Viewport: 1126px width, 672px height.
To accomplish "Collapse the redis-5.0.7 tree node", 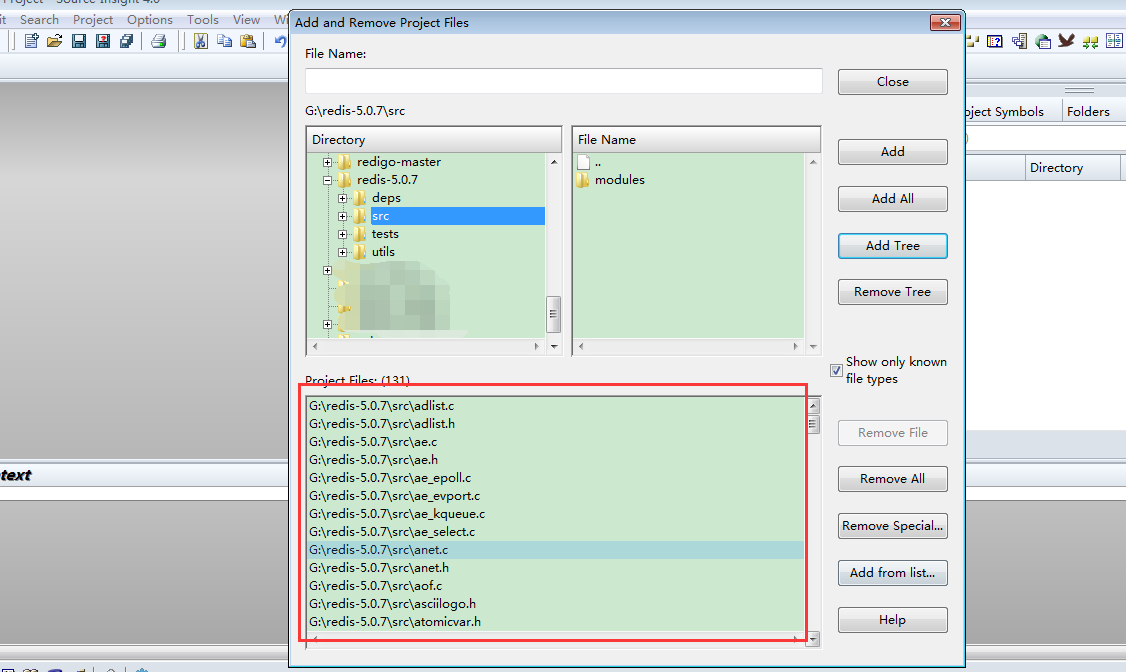I will [327, 180].
